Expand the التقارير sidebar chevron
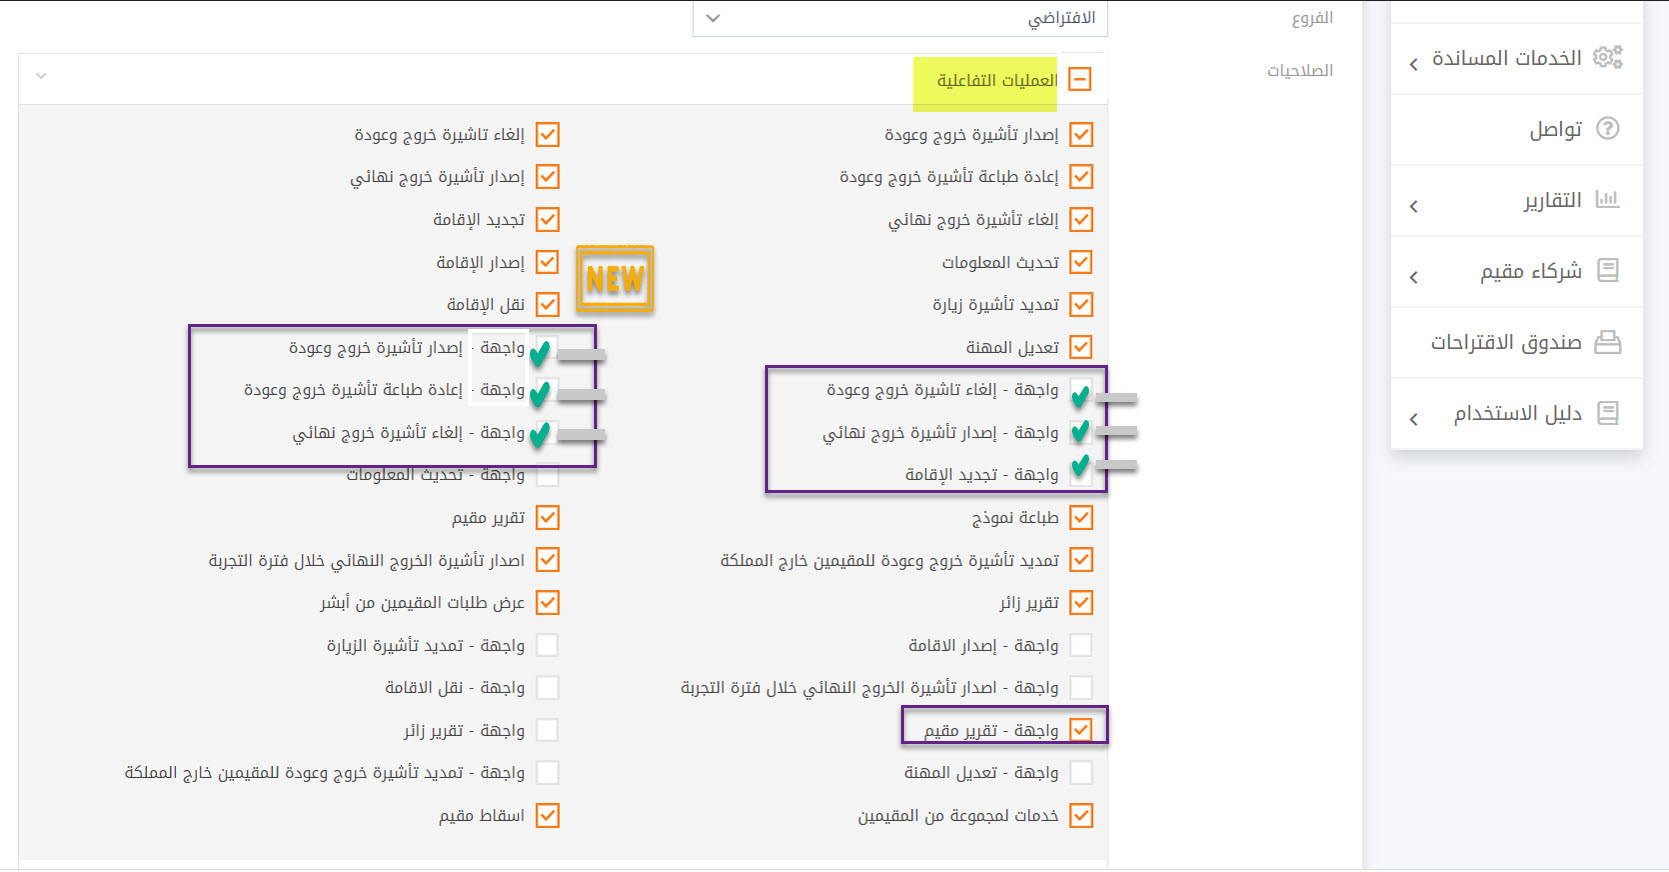 pyautogui.click(x=1413, y=206)
